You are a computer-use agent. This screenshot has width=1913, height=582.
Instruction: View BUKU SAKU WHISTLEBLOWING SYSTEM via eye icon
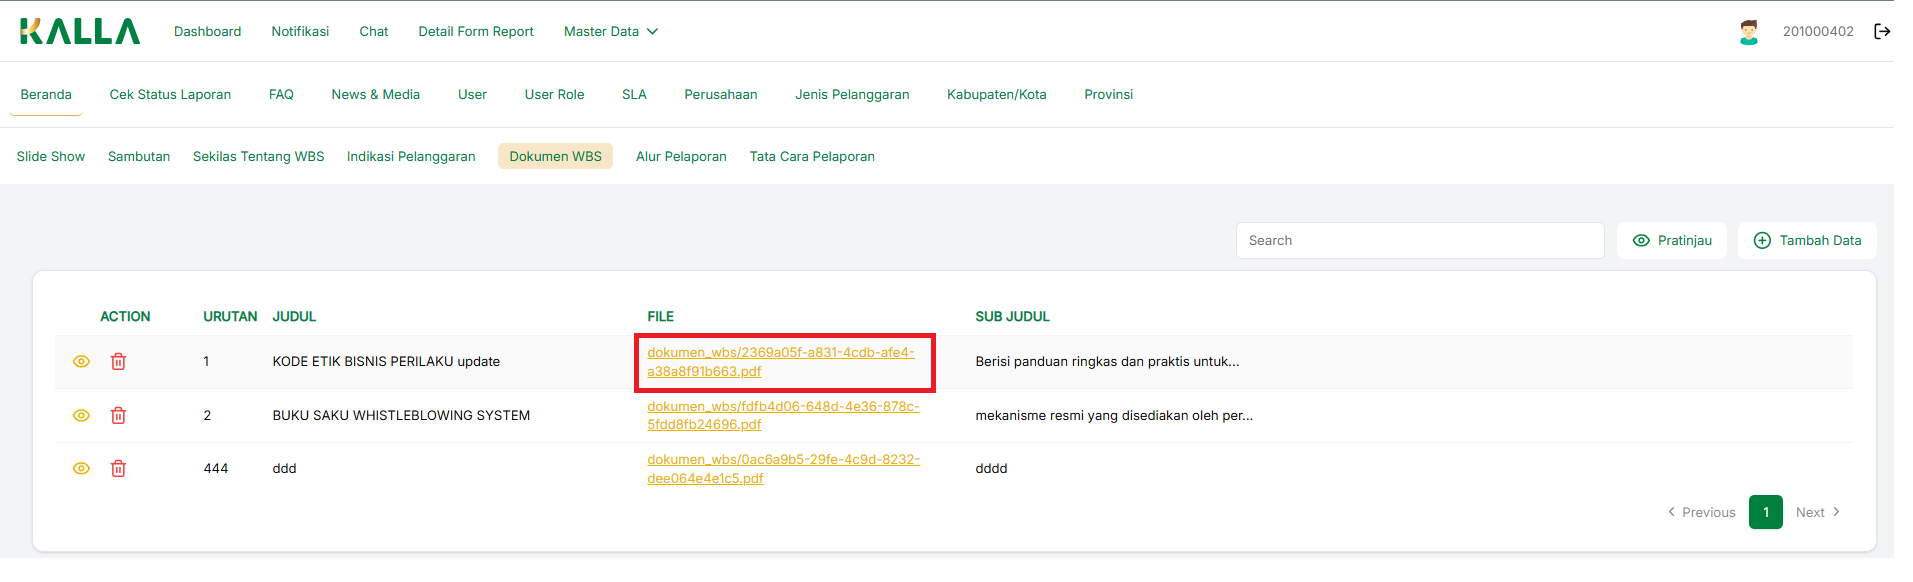pos(82,415)
